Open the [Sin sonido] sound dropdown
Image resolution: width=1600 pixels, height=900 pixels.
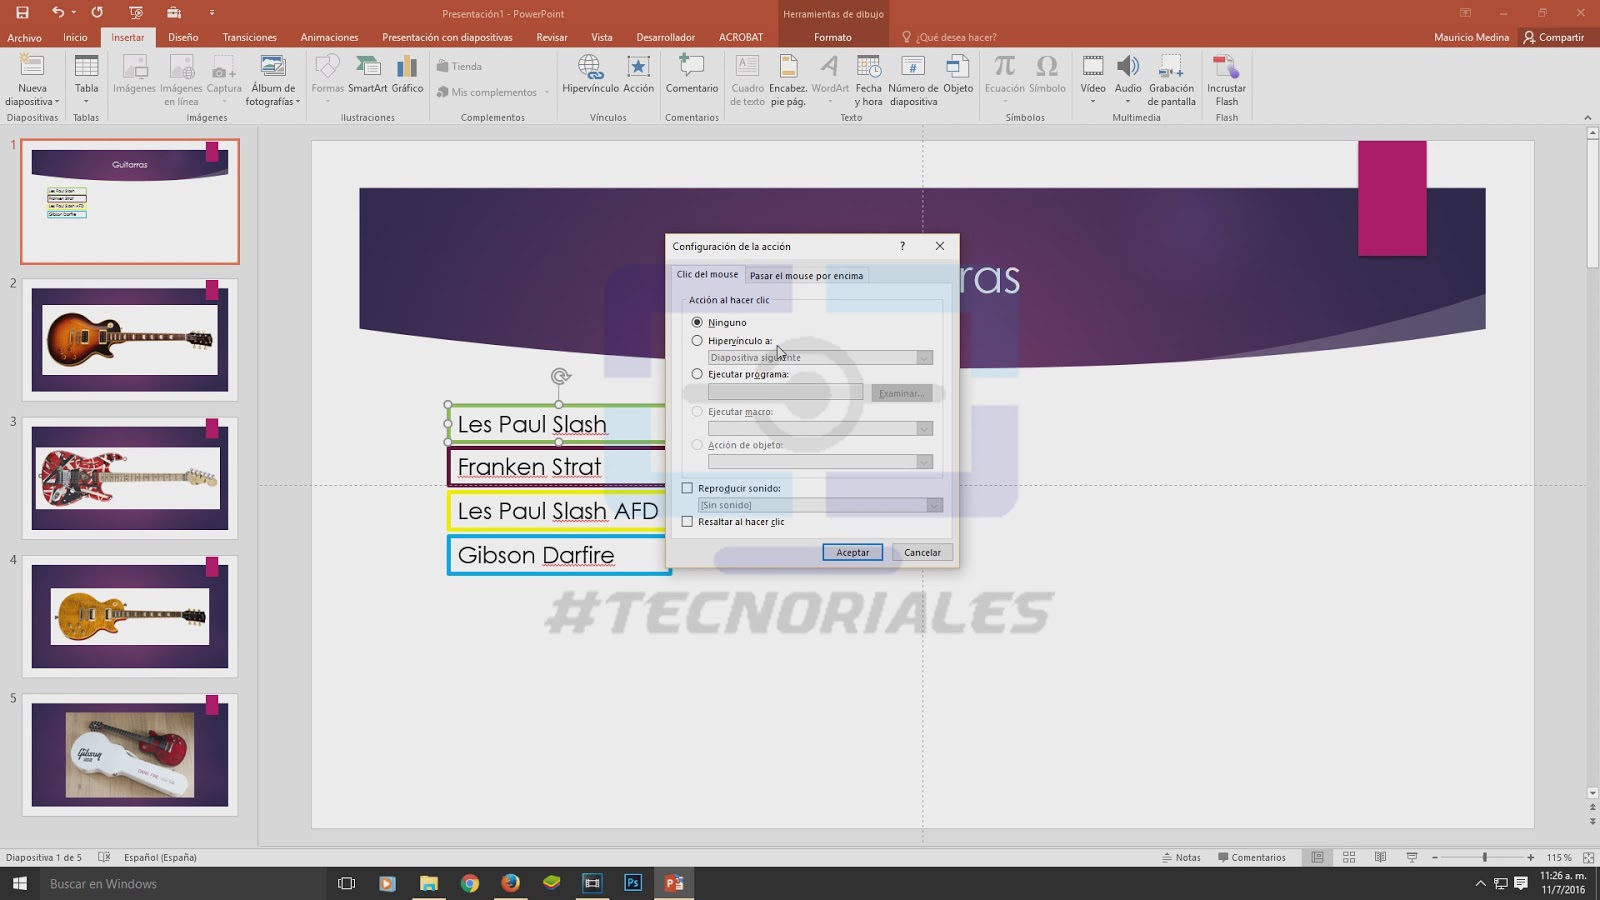tap(933, 505)
